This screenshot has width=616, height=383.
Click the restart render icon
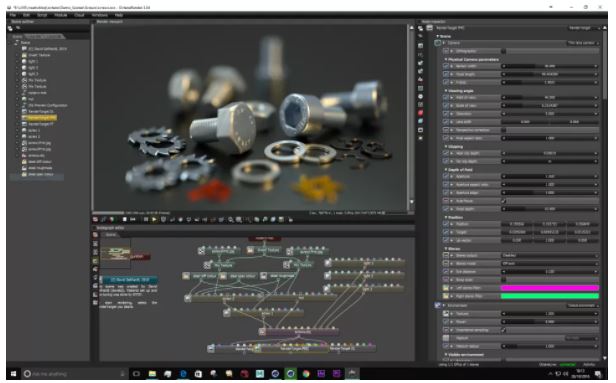tap(133, 220)
